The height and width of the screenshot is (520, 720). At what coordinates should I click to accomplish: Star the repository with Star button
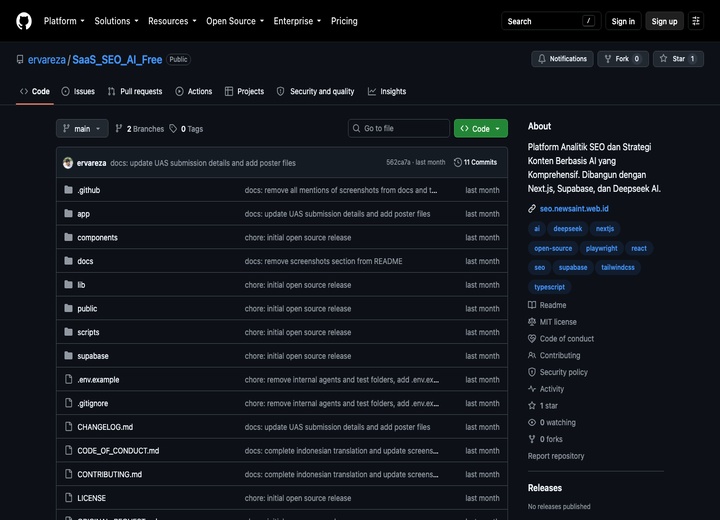point(678,59)
